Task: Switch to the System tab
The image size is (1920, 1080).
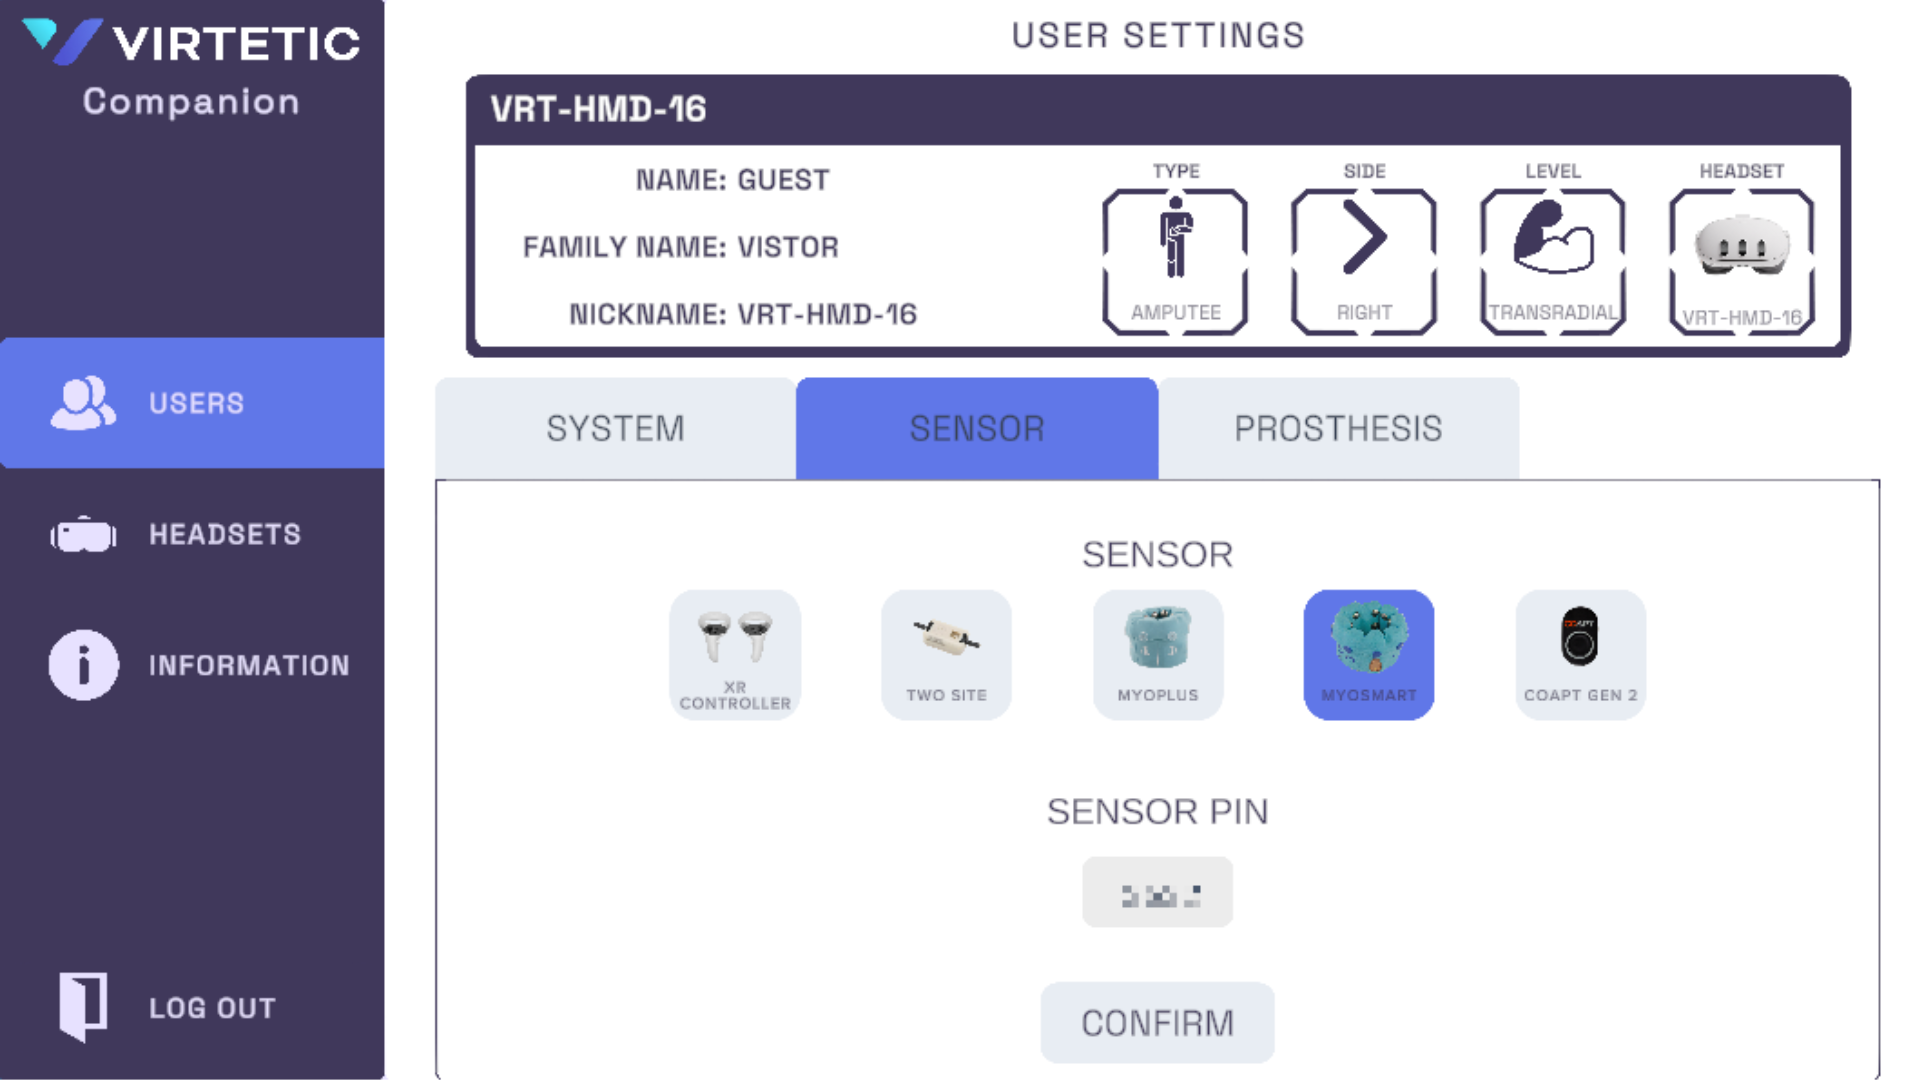Action: coord(615,429)
